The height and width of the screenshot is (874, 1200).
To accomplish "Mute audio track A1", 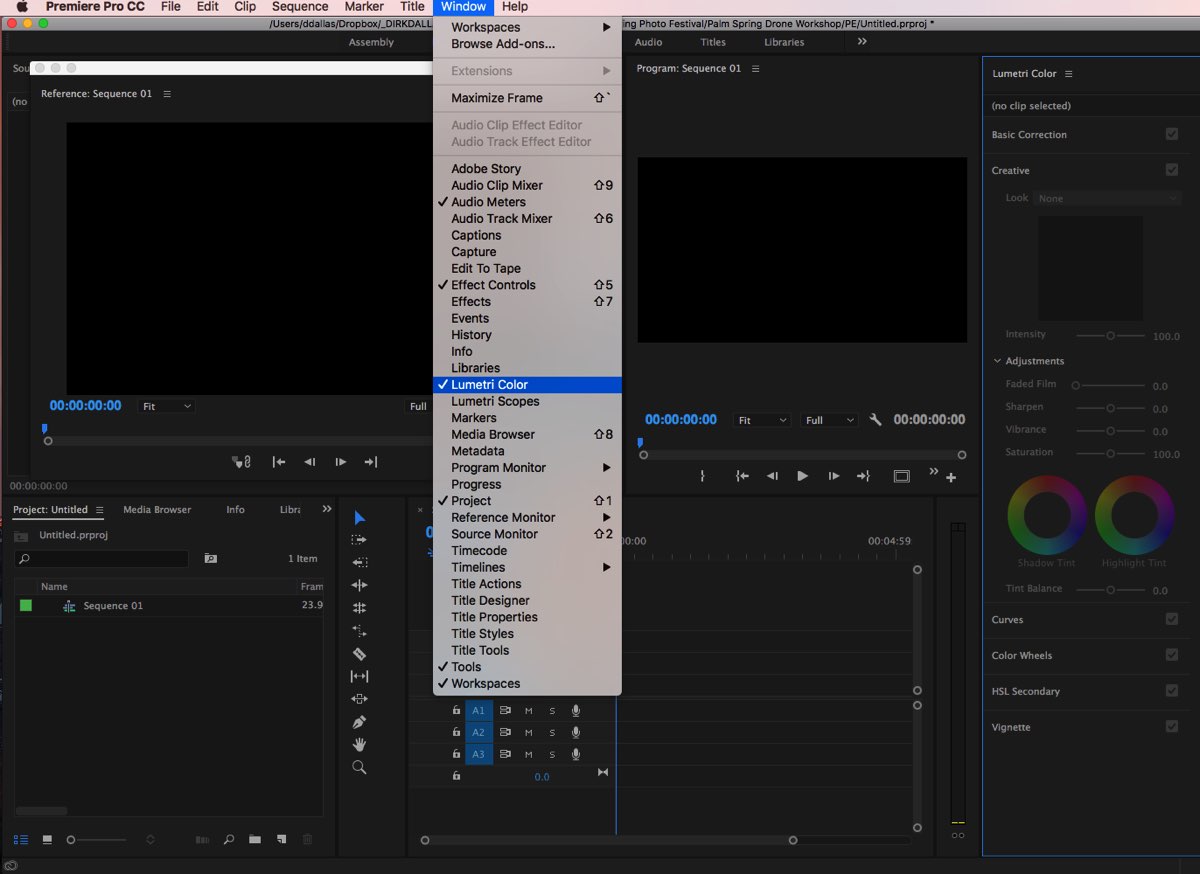I will tap(529, 711).
